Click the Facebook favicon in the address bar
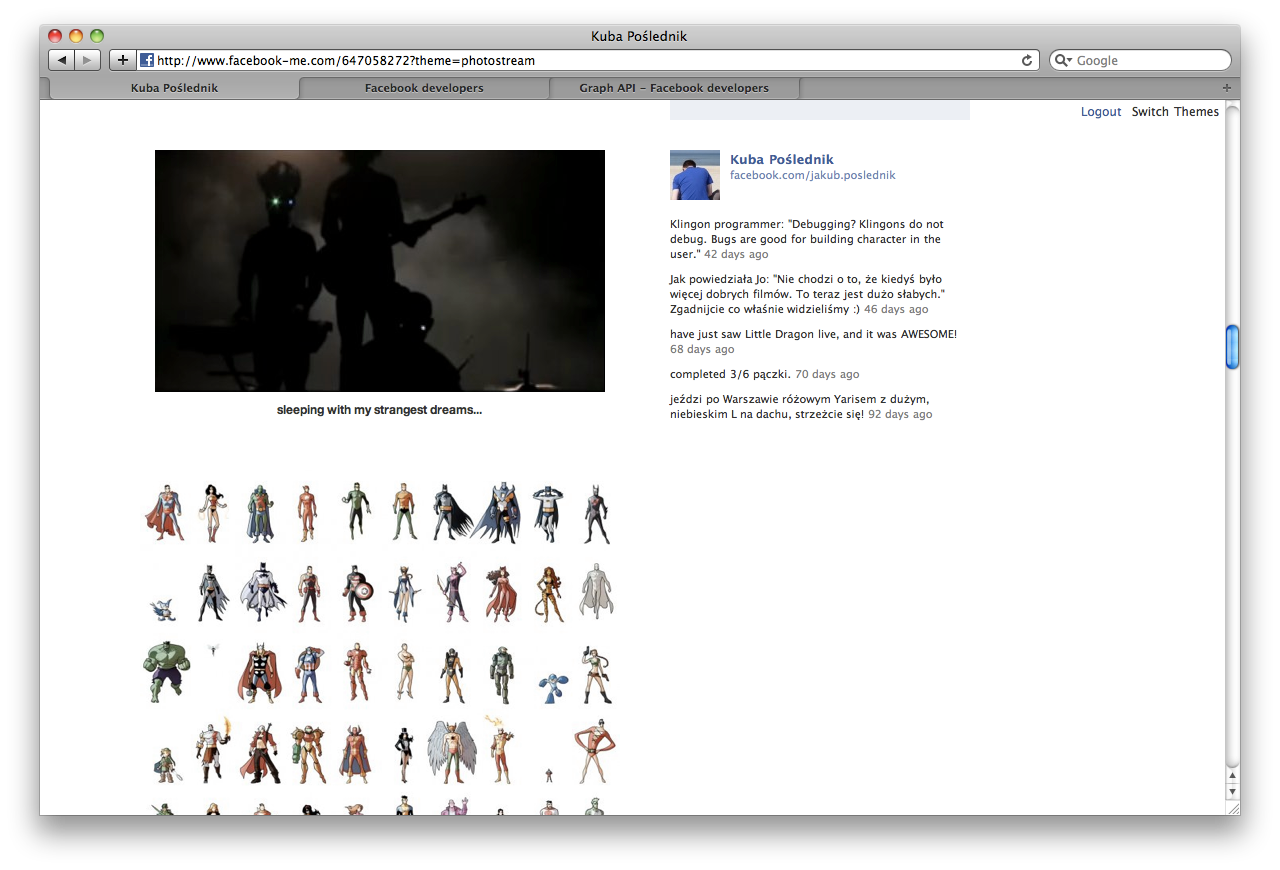The height and width of the screenshot is (870, 1280). [146, 60]
